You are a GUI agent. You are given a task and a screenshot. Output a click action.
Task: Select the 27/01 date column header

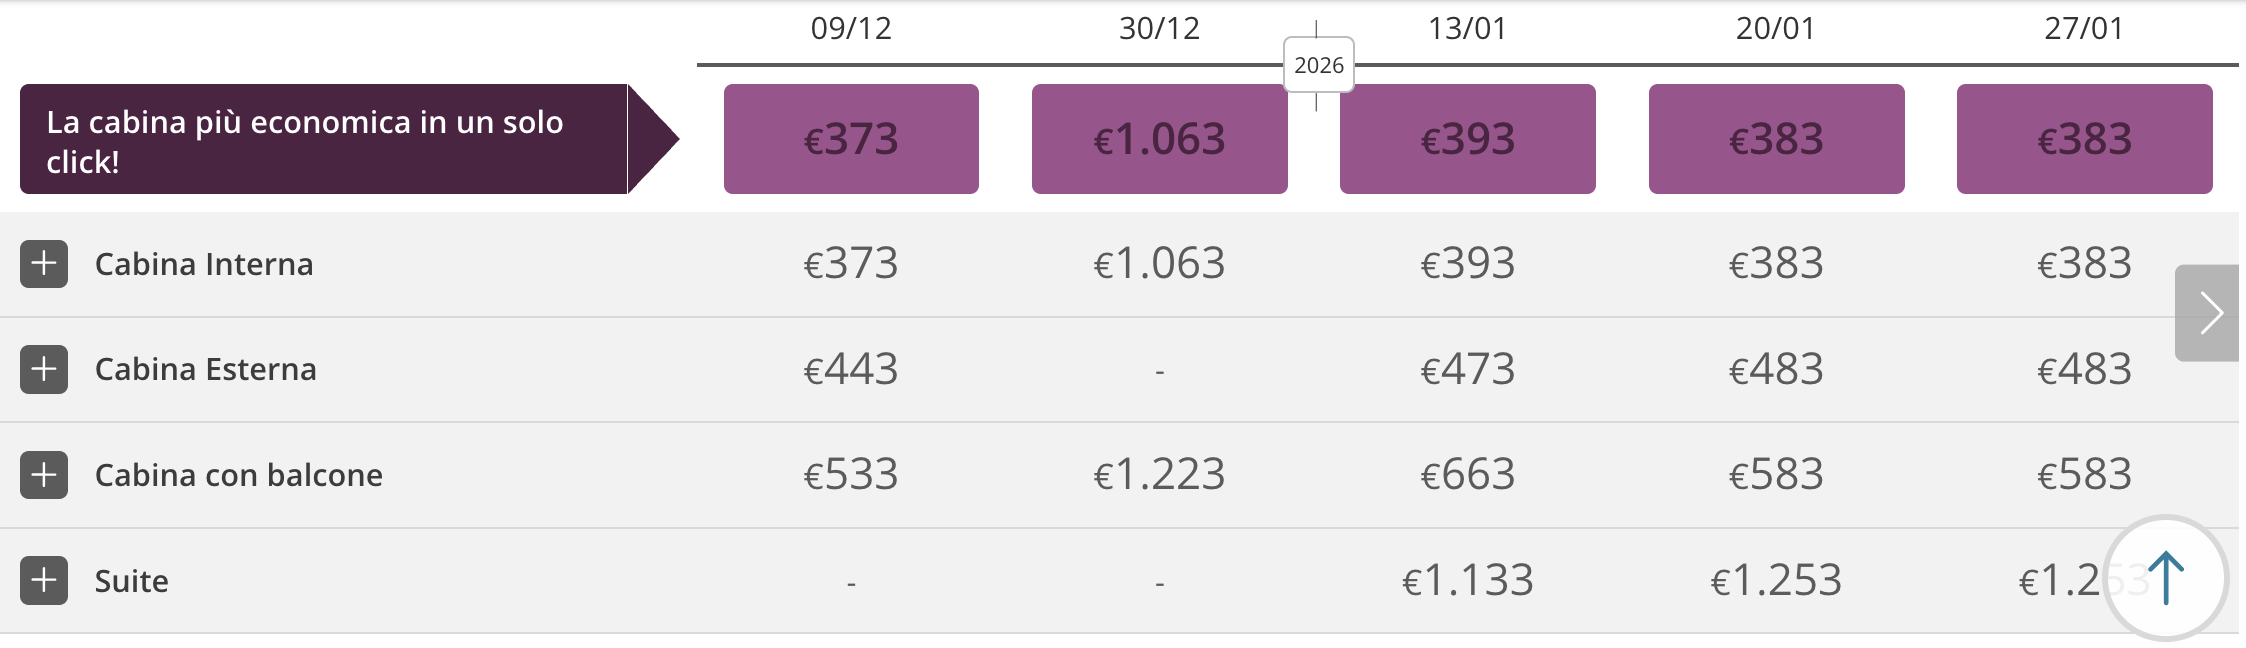click(x=2084, y=30)
